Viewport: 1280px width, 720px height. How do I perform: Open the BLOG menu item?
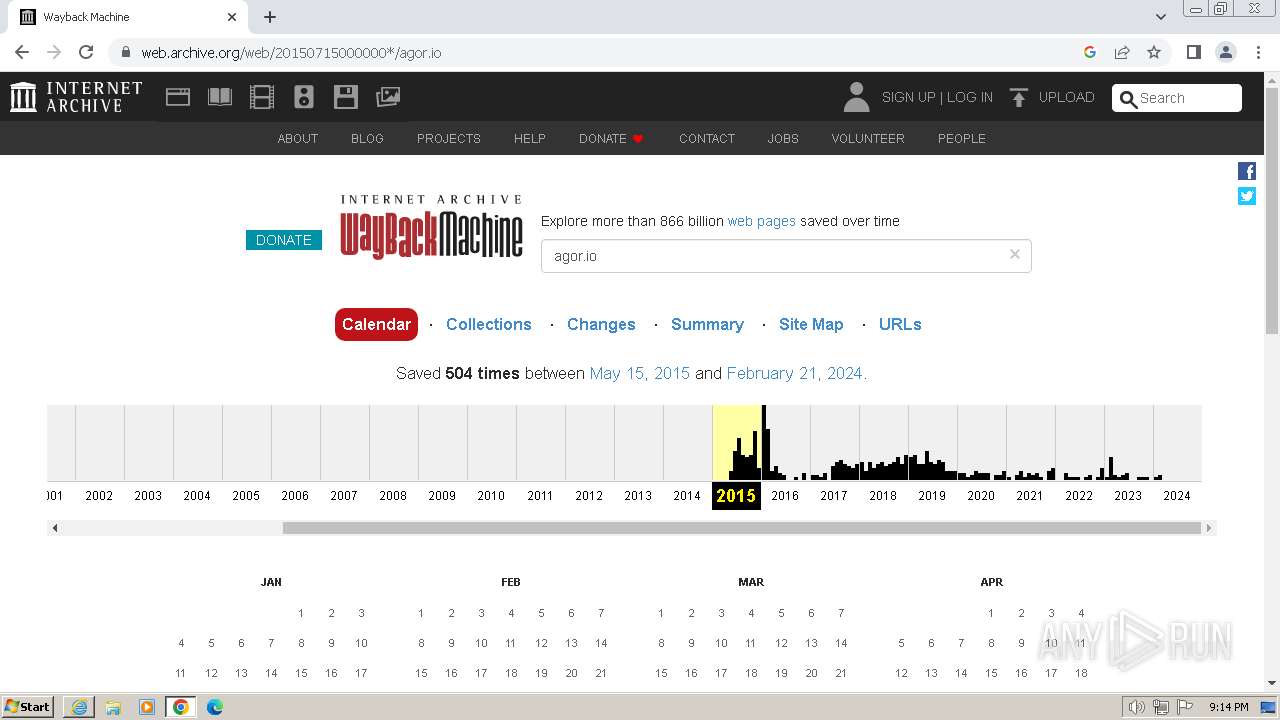(367, 138)
